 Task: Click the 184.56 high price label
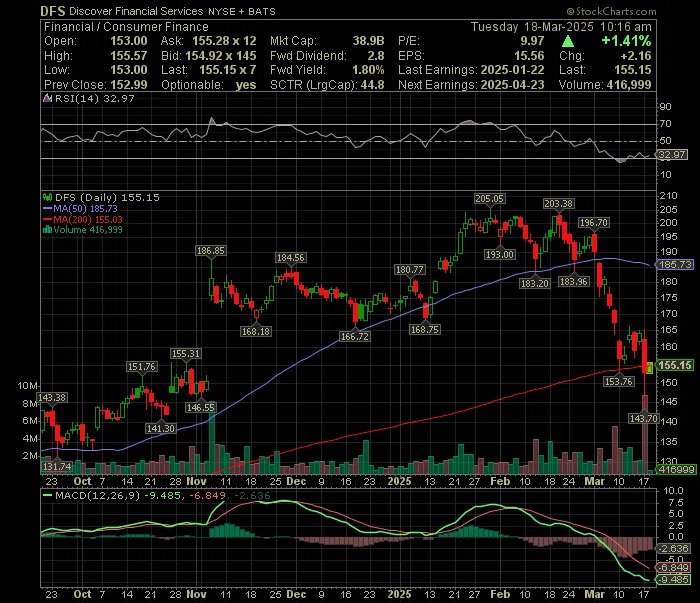(x=291, y=257)
